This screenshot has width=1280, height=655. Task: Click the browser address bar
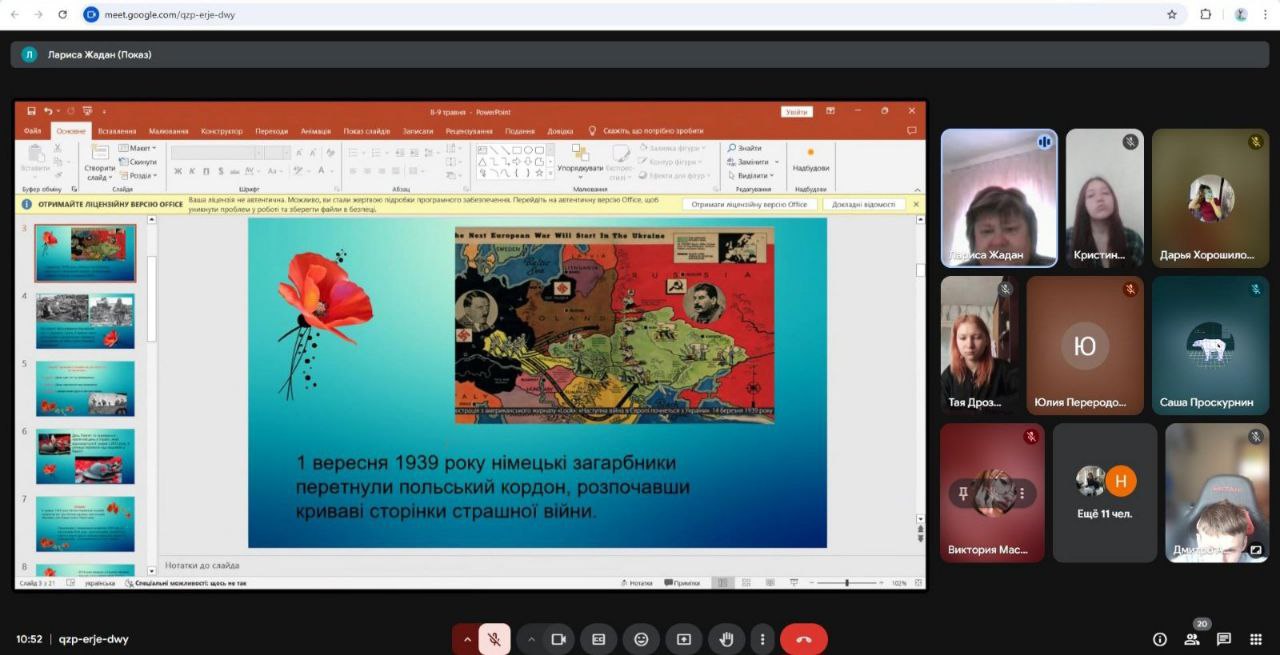point(630,15)
